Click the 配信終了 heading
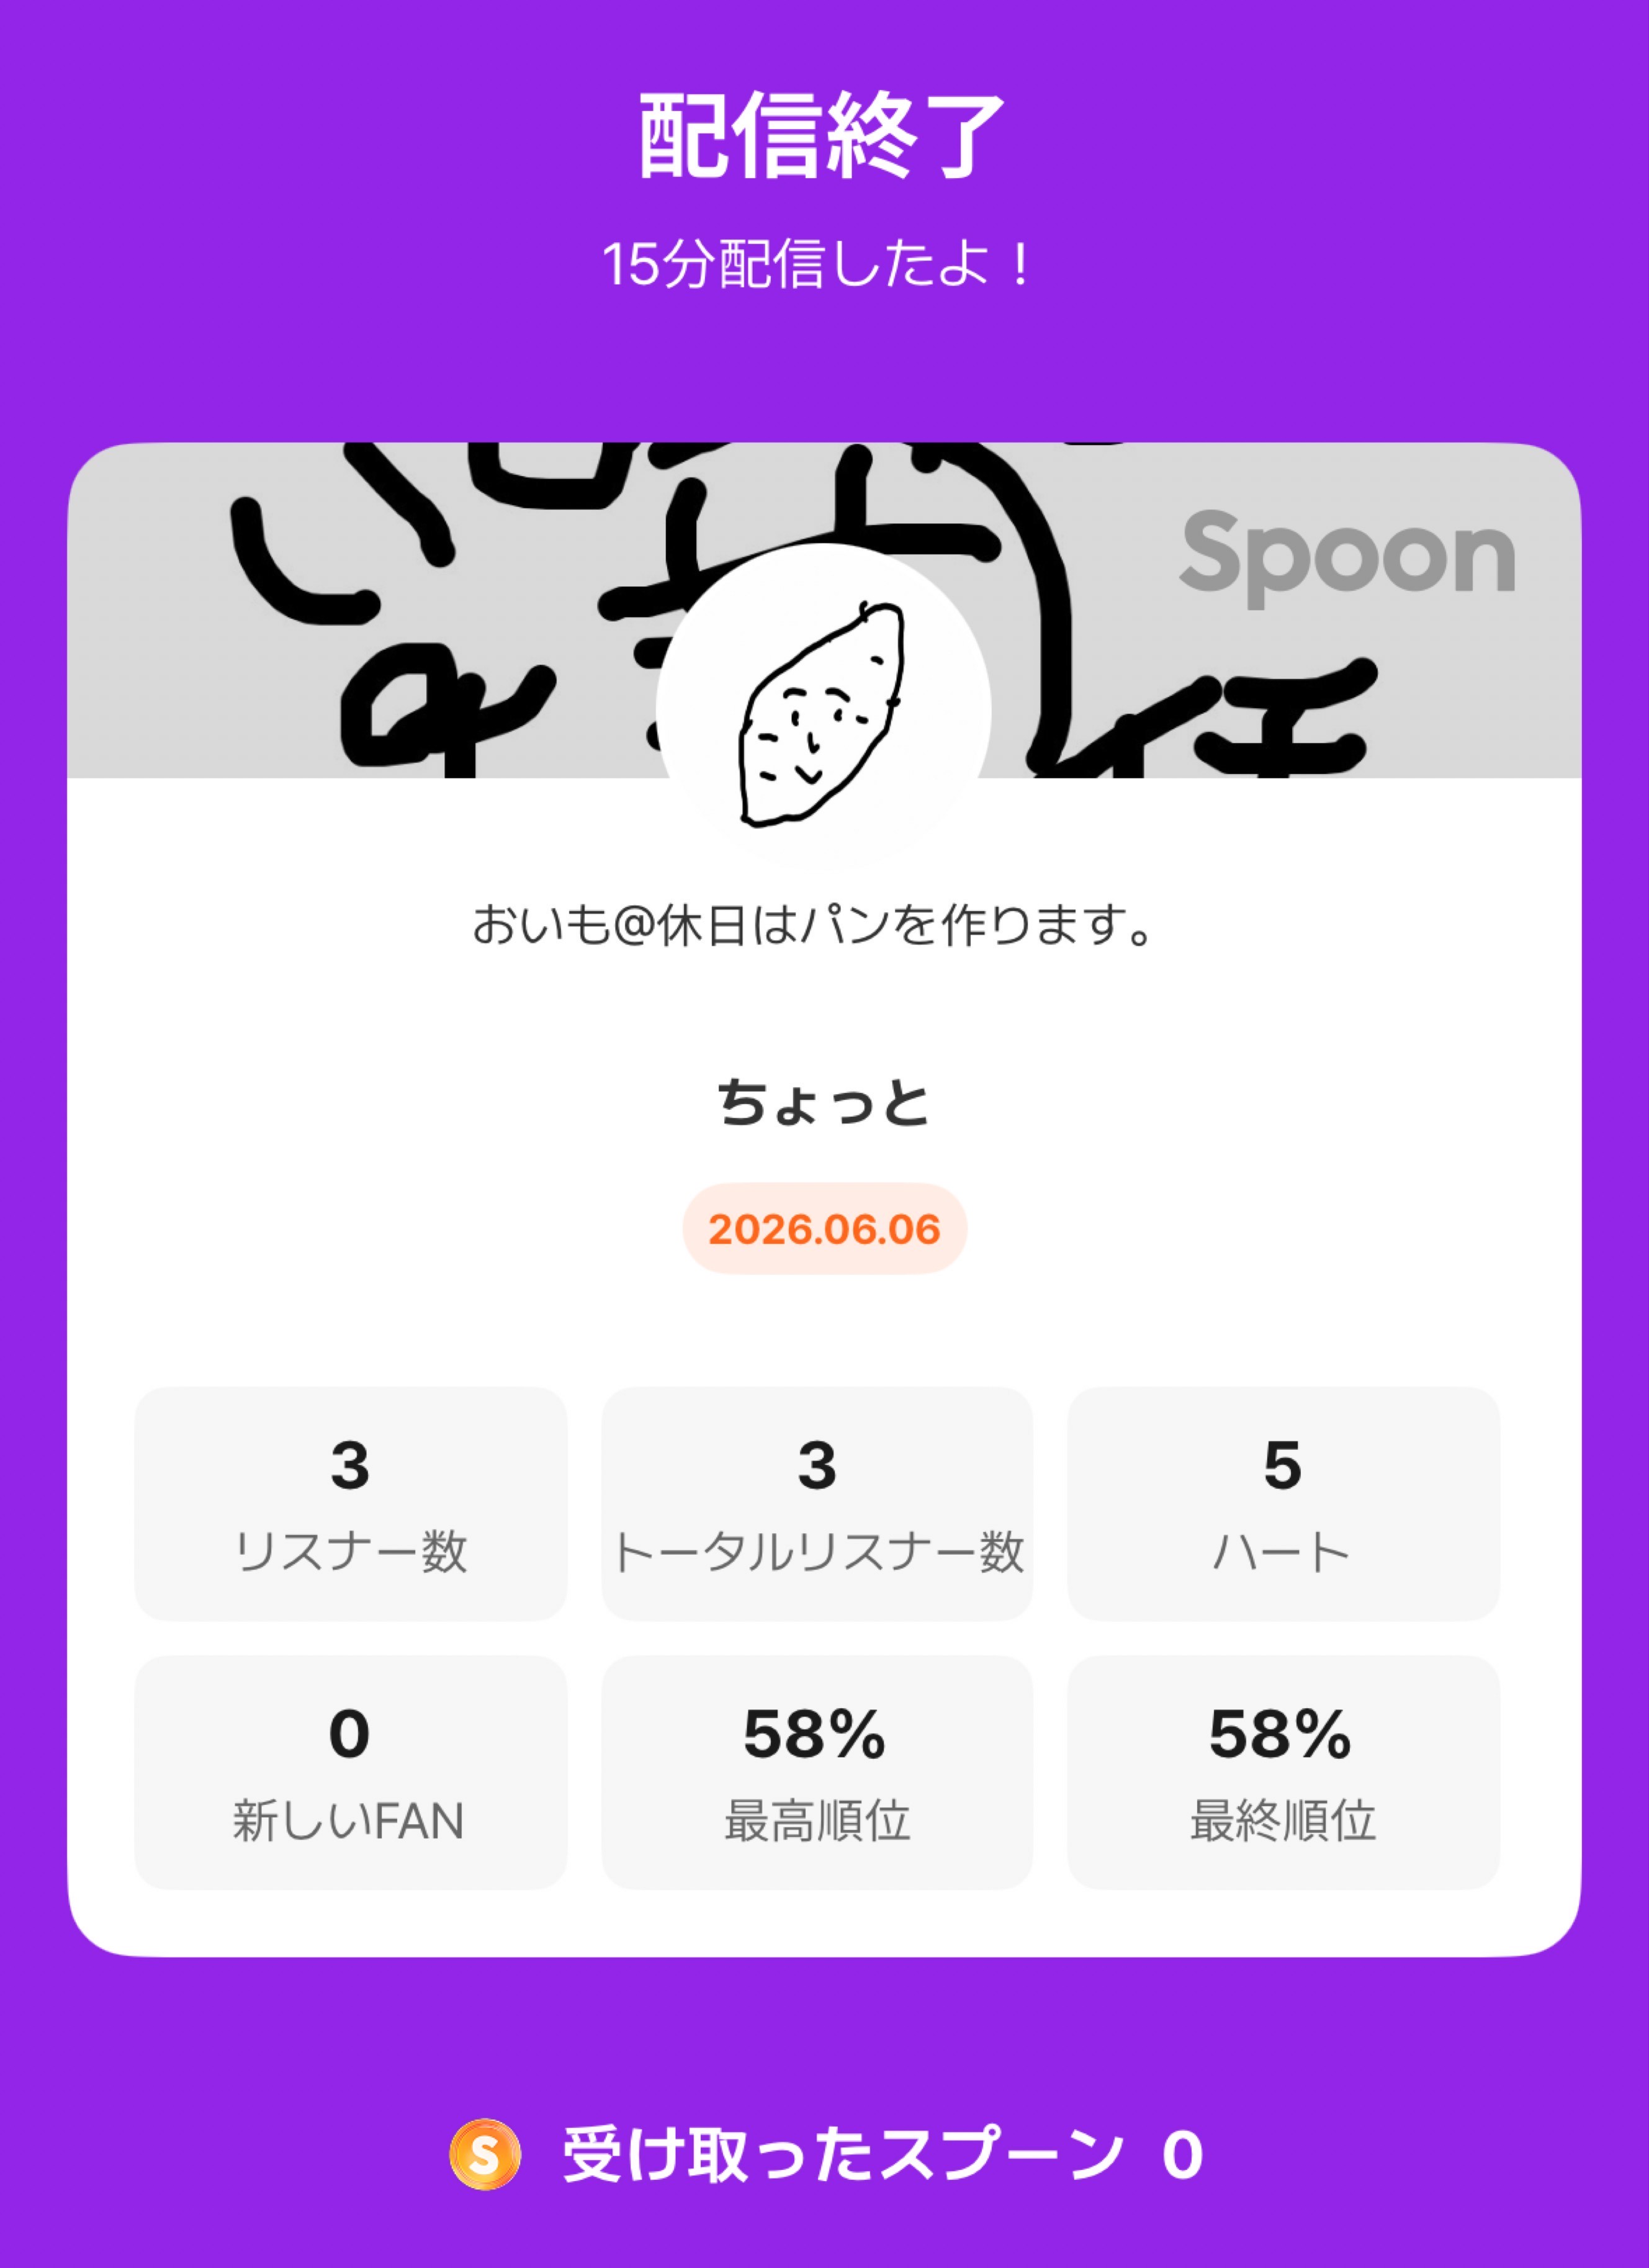 822,136
